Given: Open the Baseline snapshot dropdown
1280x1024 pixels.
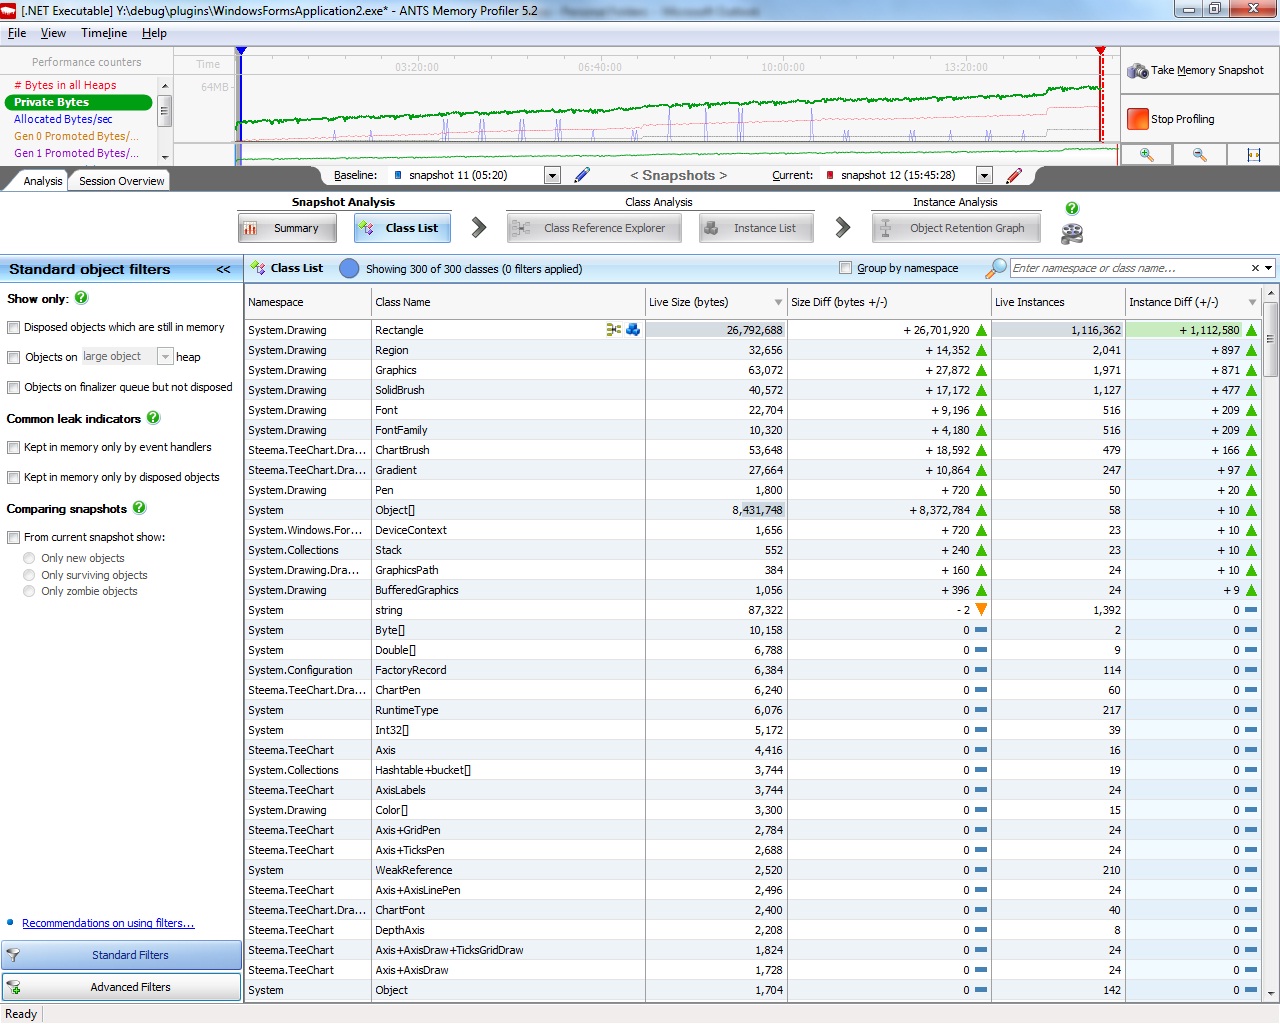Looking at the screenshot, I should point(552,175).
